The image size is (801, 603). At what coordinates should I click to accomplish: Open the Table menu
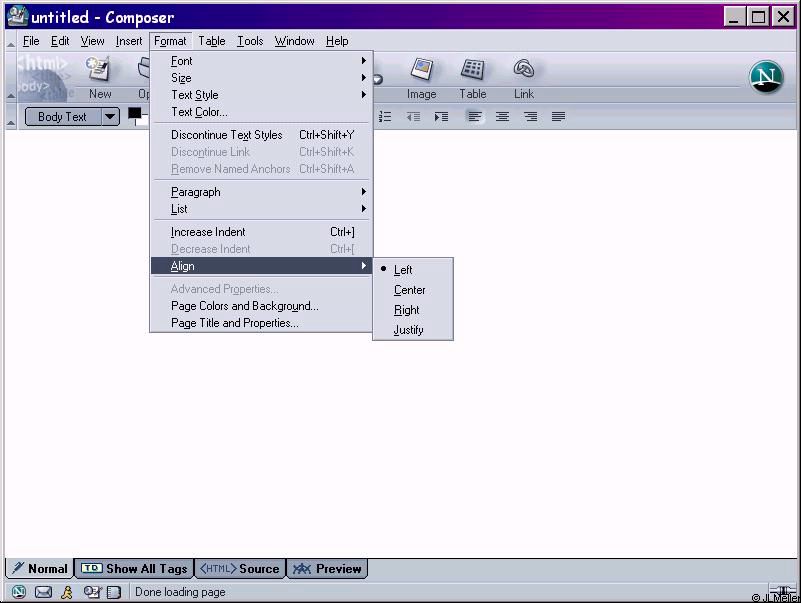coord(211,41)
